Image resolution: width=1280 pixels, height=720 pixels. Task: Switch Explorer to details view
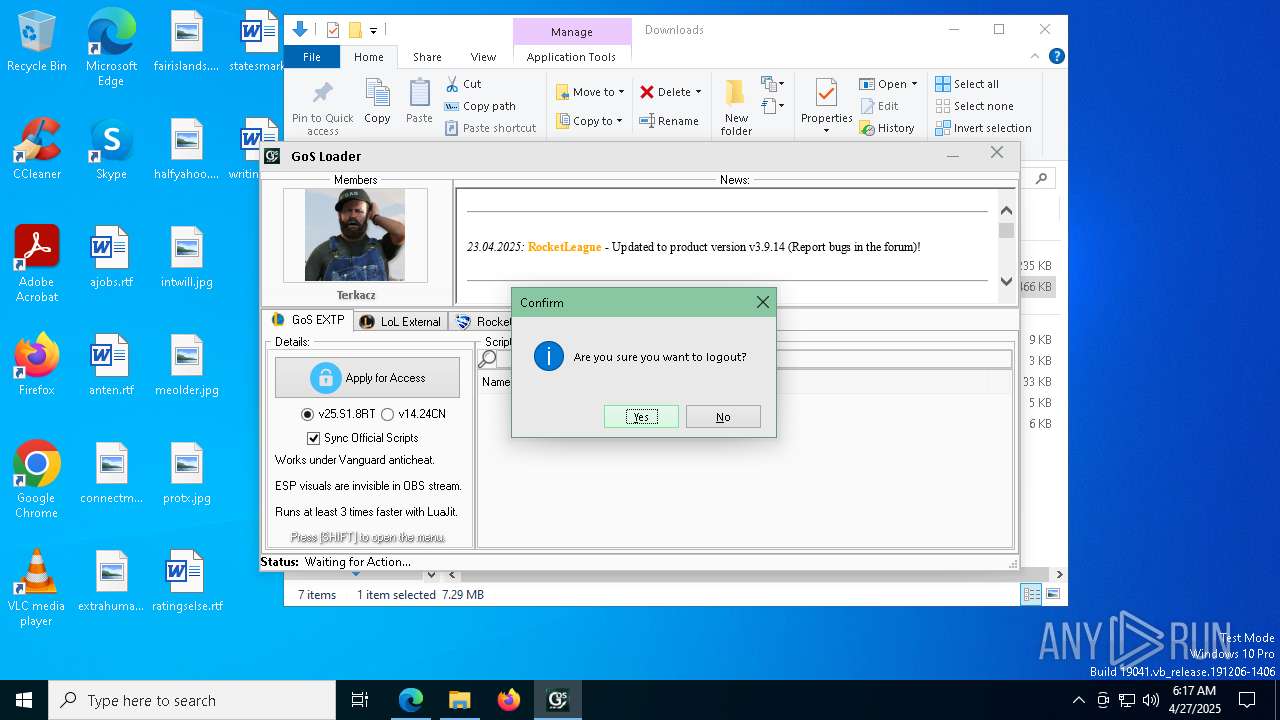tap(1031, 594)
